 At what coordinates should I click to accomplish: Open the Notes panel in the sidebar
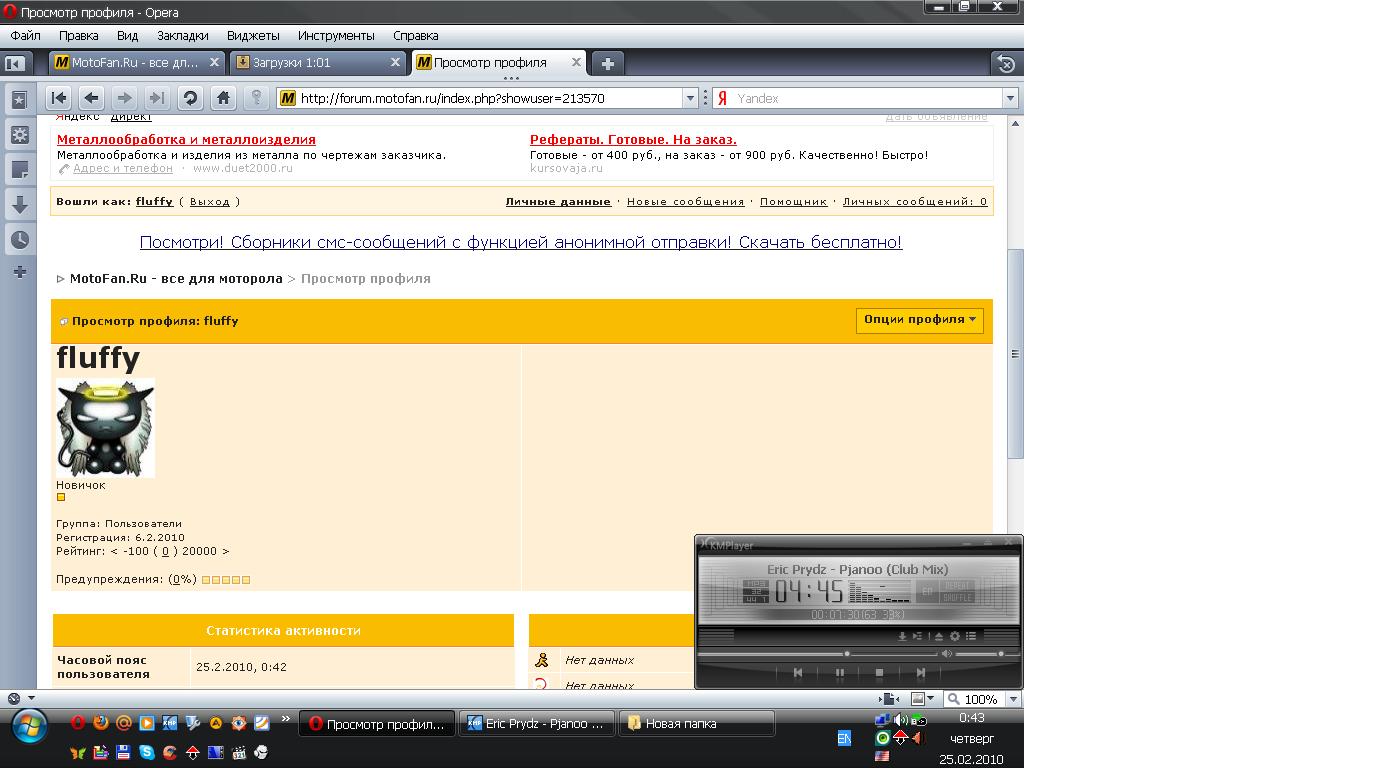(x=19, y=169)
